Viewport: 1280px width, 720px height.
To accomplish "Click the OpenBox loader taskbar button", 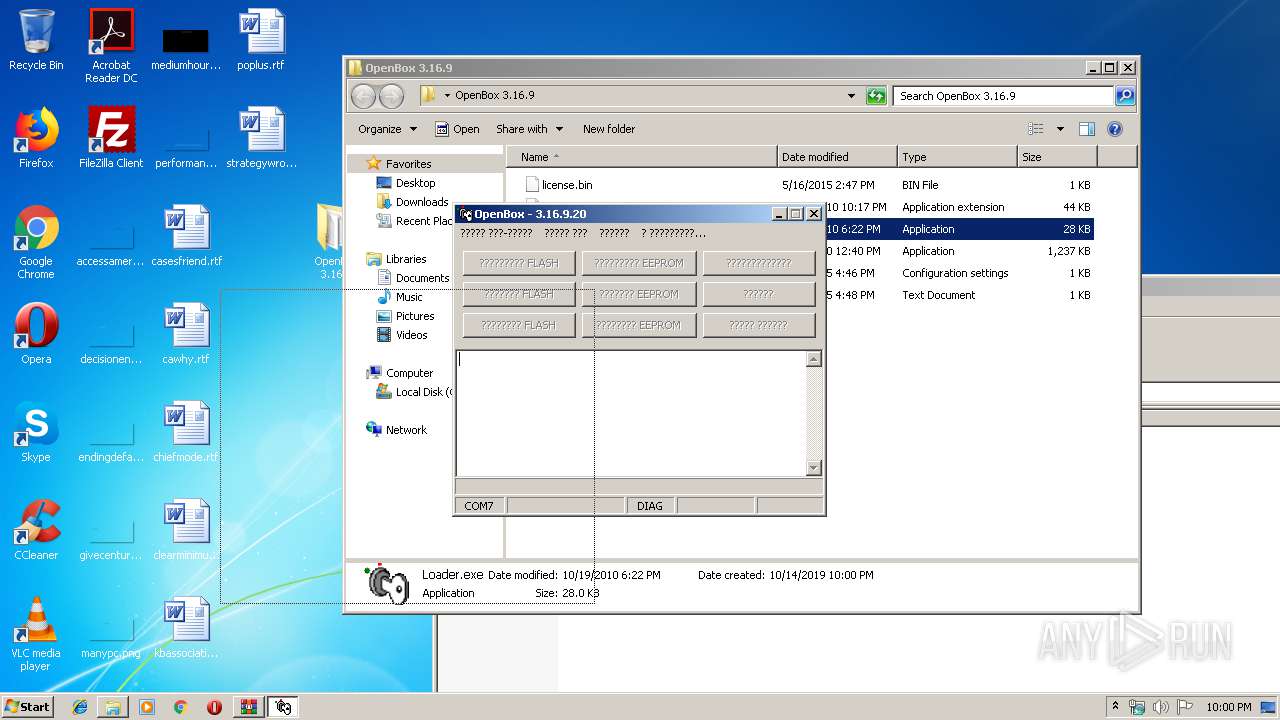I will (x=283, y=707).
